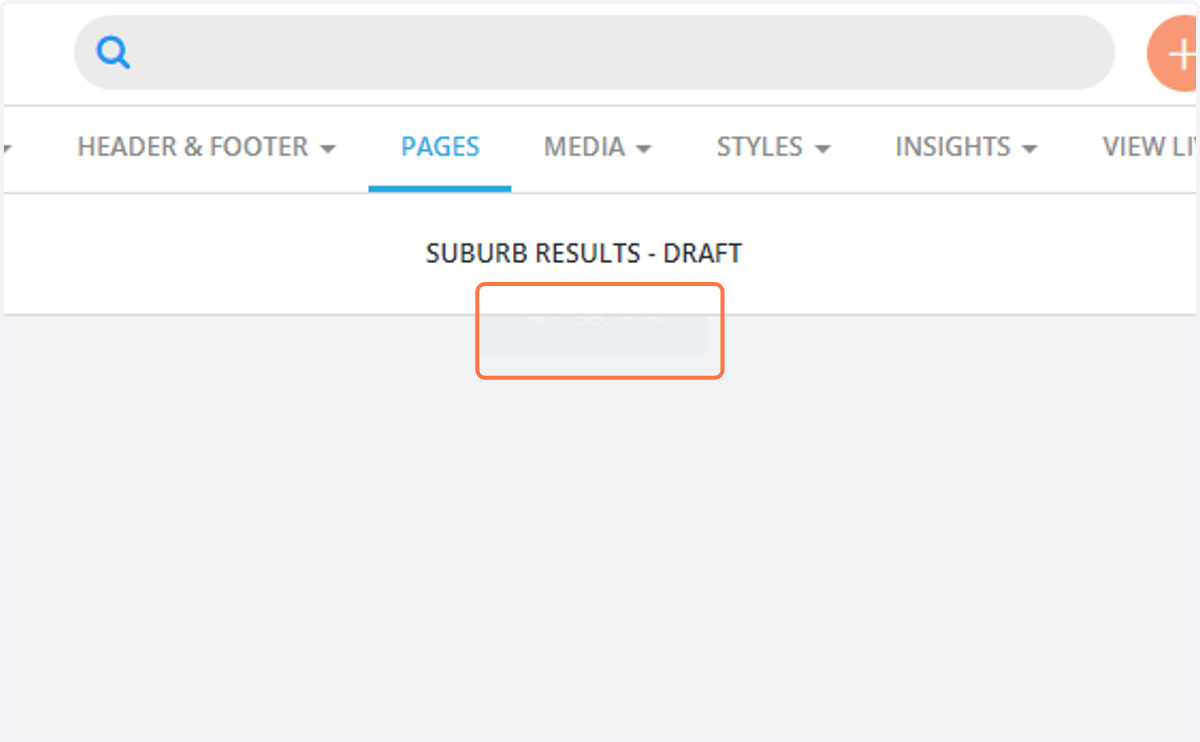This screenshot has width=1200, height=742.
Task: Expand the Media dropdown menu
Action: pyautogui.click(x=597, y=147)
